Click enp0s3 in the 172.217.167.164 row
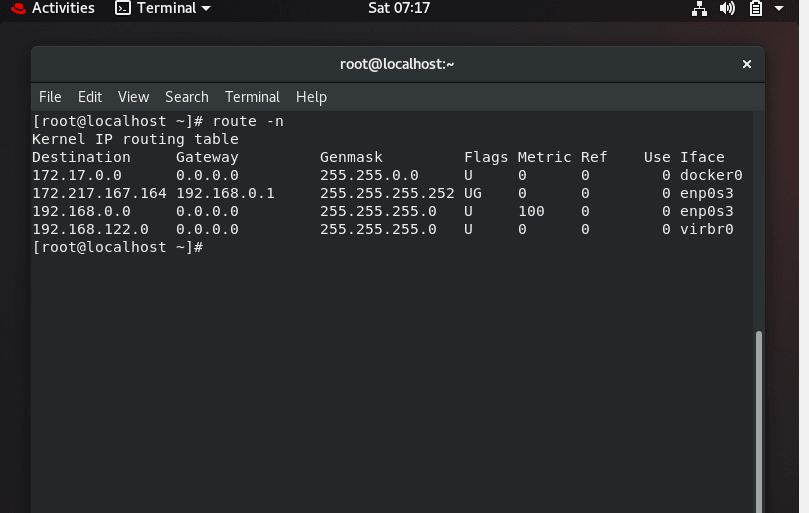This screenshot has height=513, width=809. coord(707,194)
